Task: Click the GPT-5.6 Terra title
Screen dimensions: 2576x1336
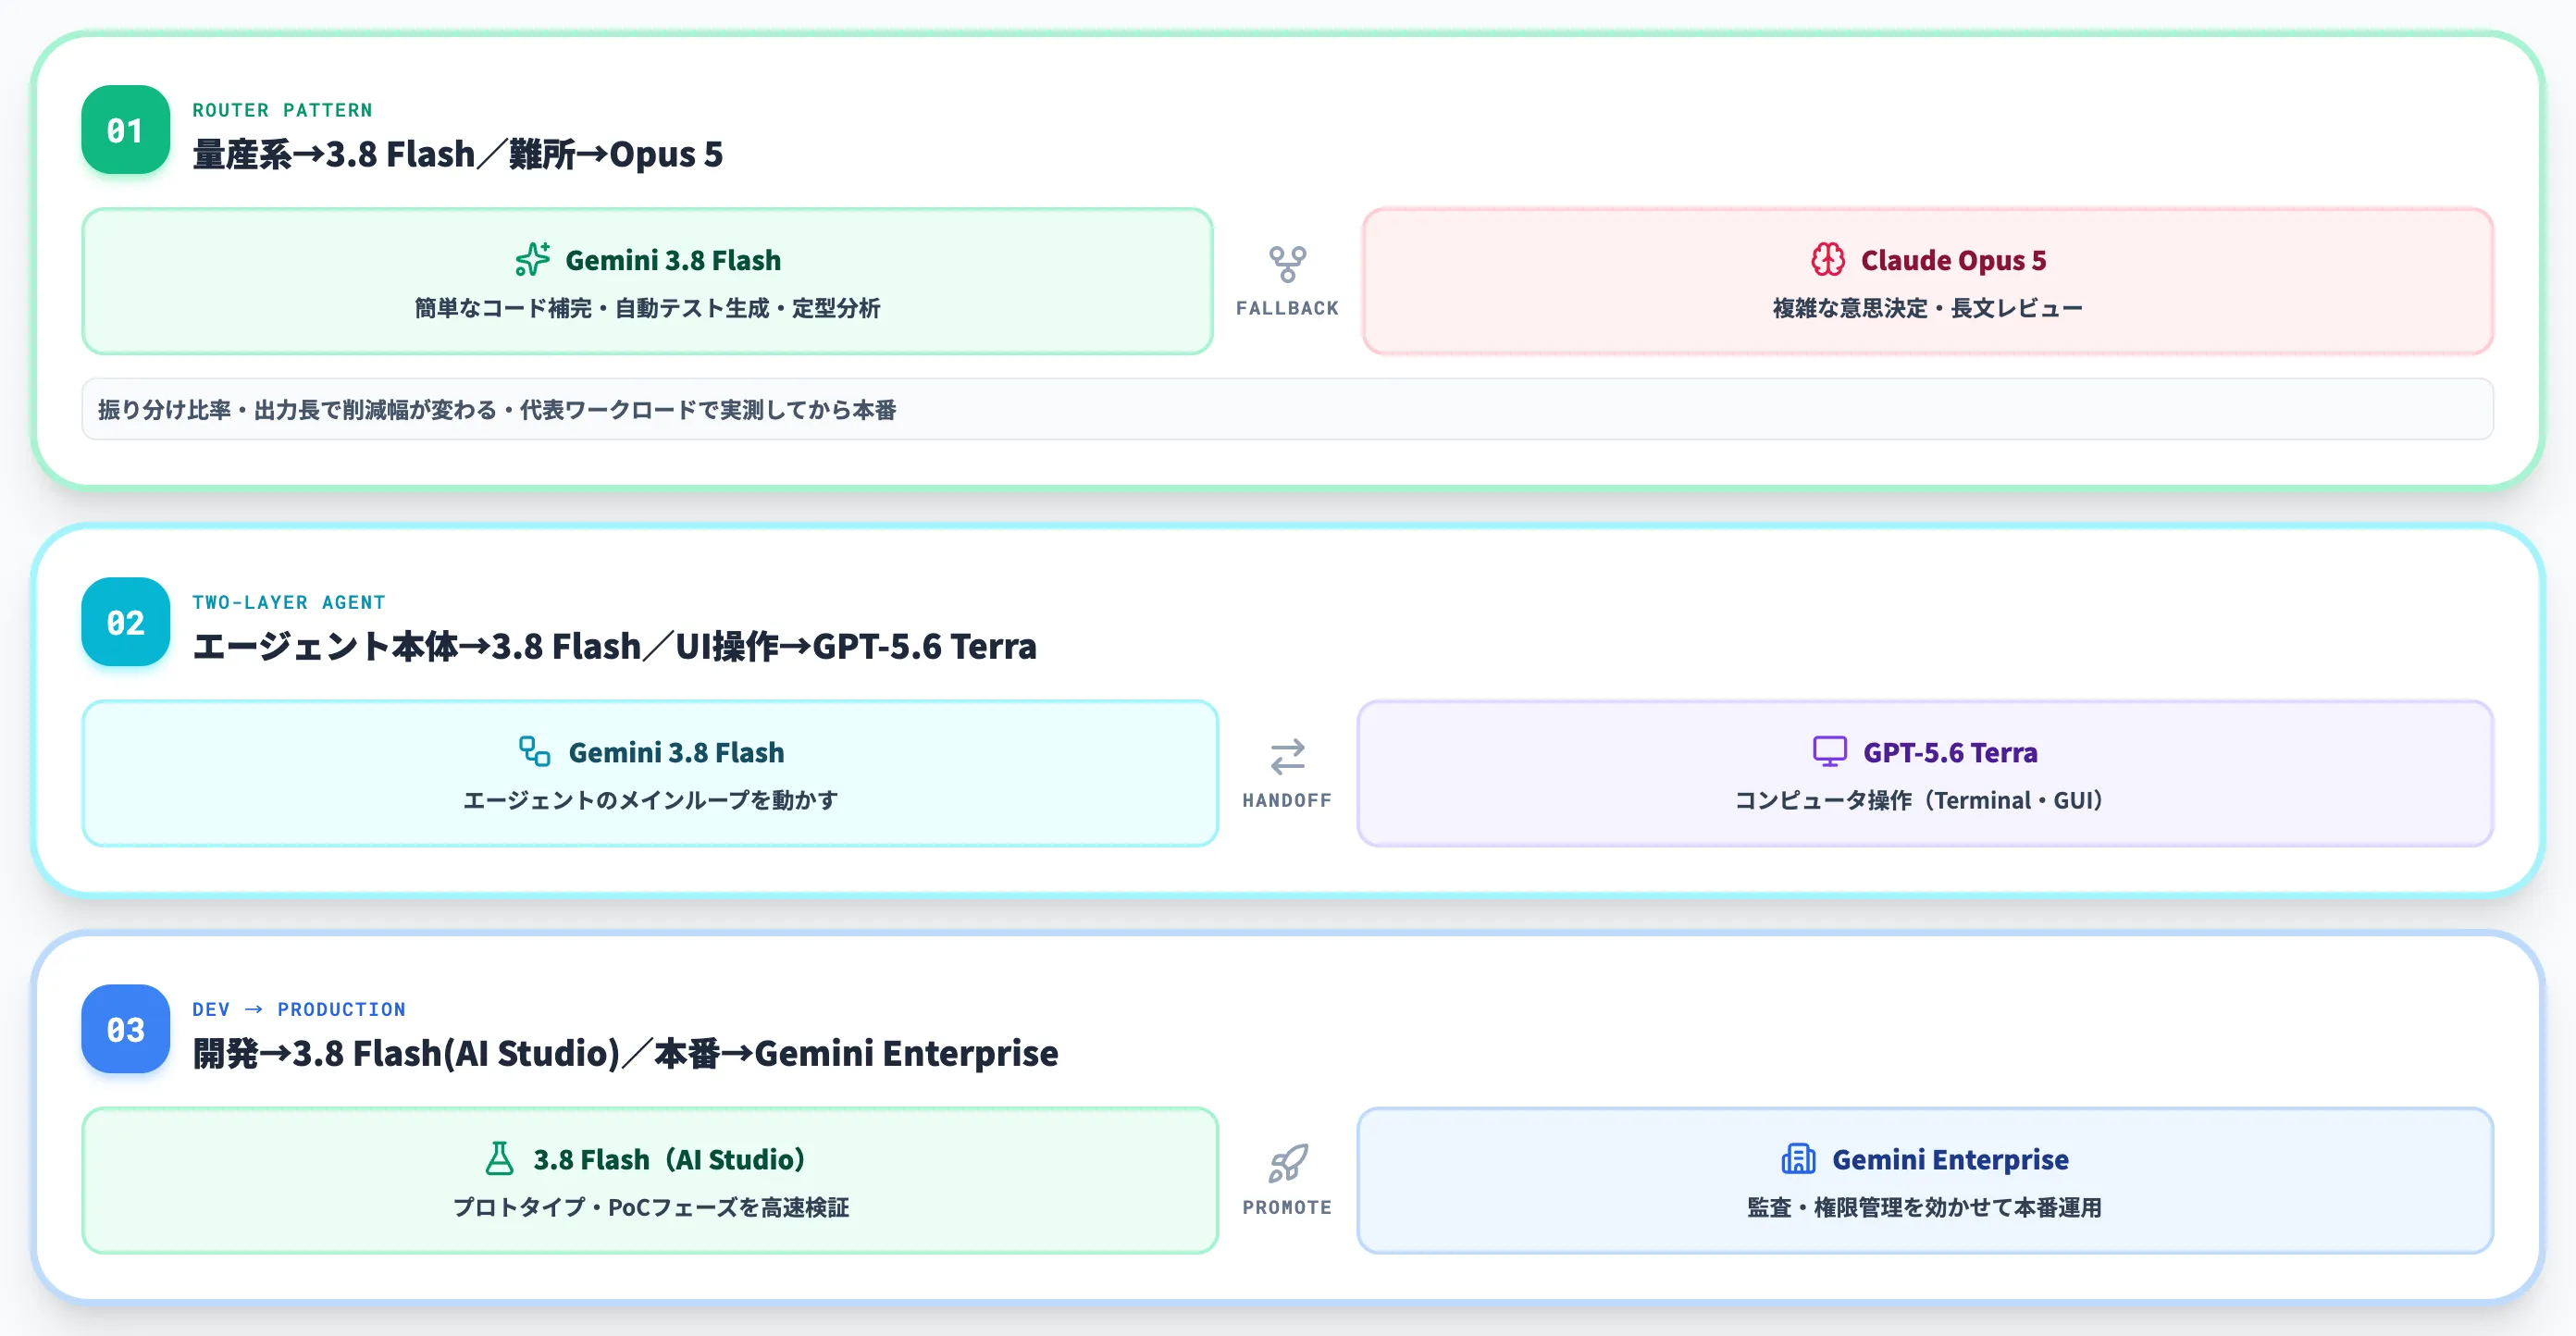Action: click(1950, 752)
